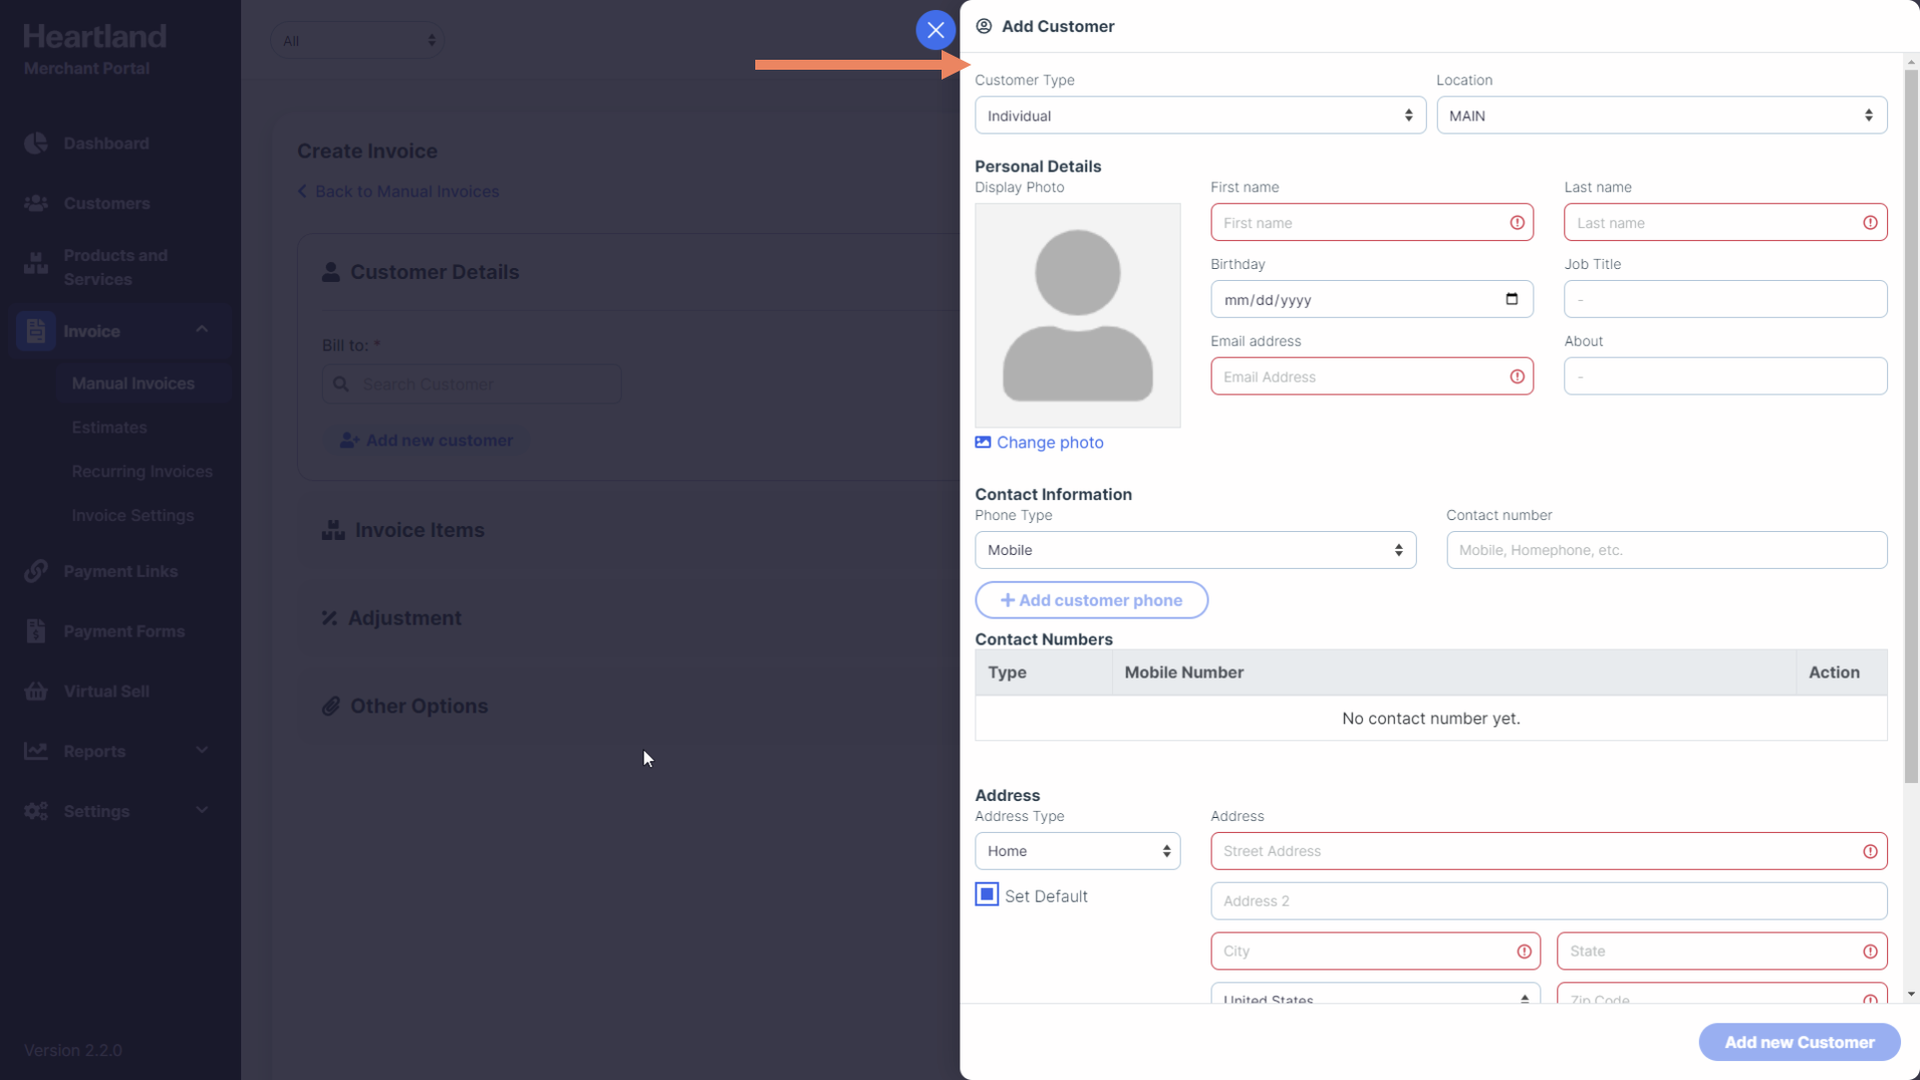Select Recurring Invoices in sidebar
The width and height of the screenshot is (1920, 1080).
(142, 471)
